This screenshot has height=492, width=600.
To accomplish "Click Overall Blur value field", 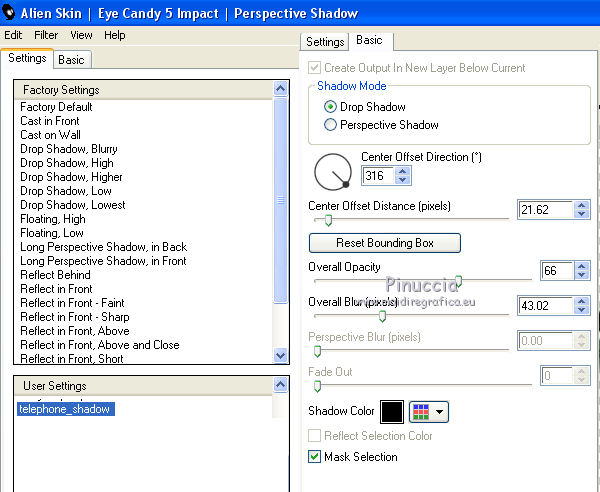I will tap(545, 306).
